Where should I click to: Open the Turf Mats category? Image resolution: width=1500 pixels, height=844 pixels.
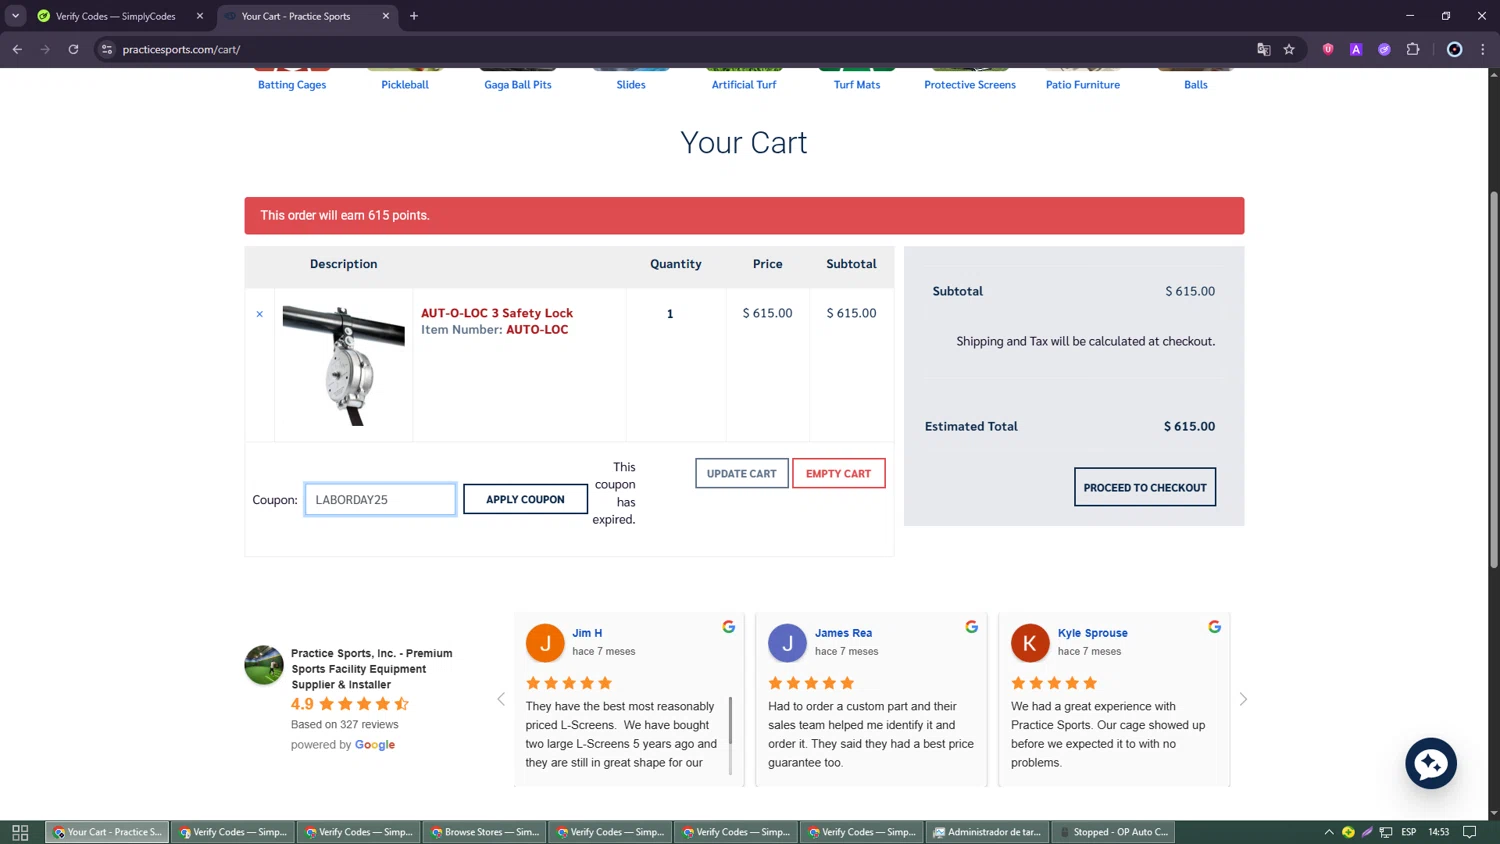pos(857,85)
